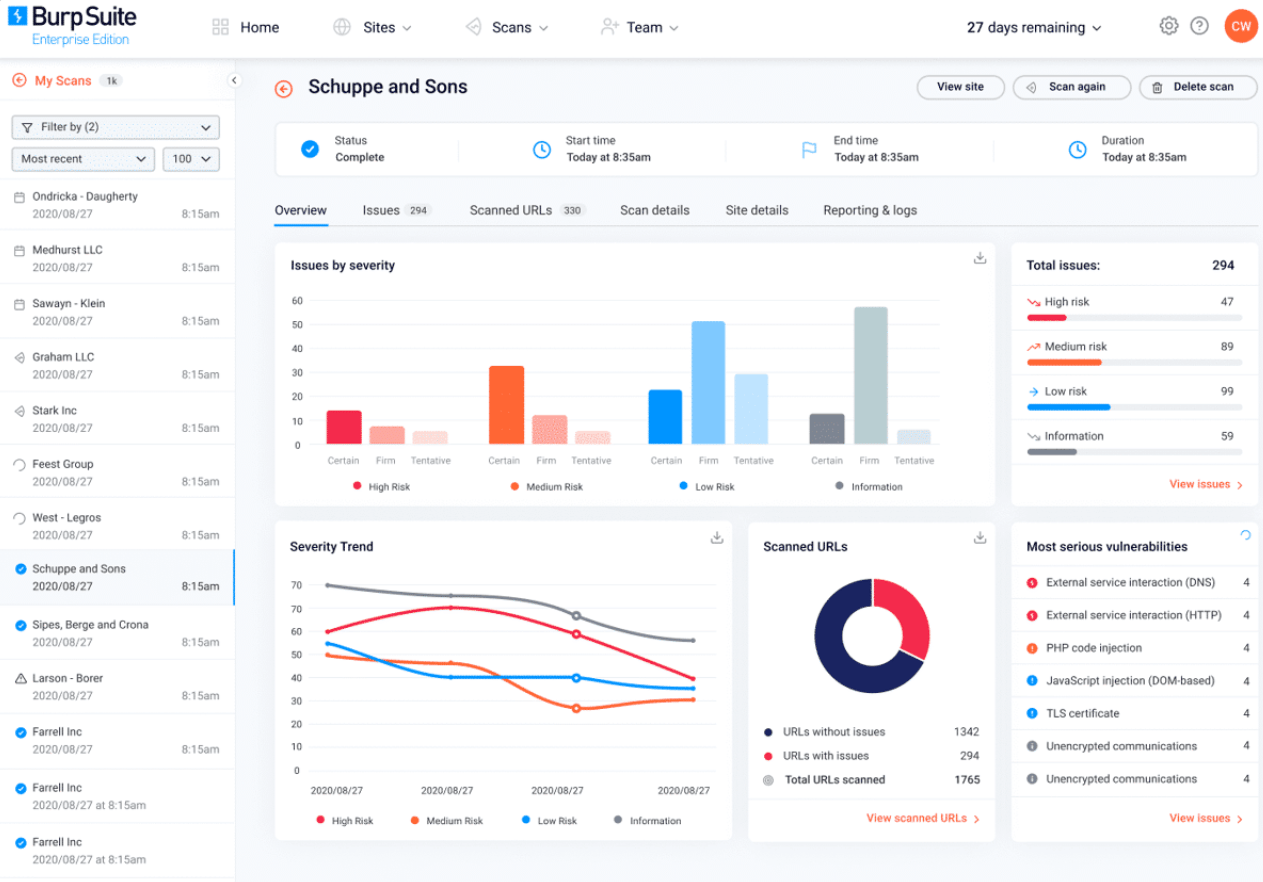Viewport: 1263px width, 882px height.
Task: Download the Scanned URLs chart
Action: pos(980,538)
